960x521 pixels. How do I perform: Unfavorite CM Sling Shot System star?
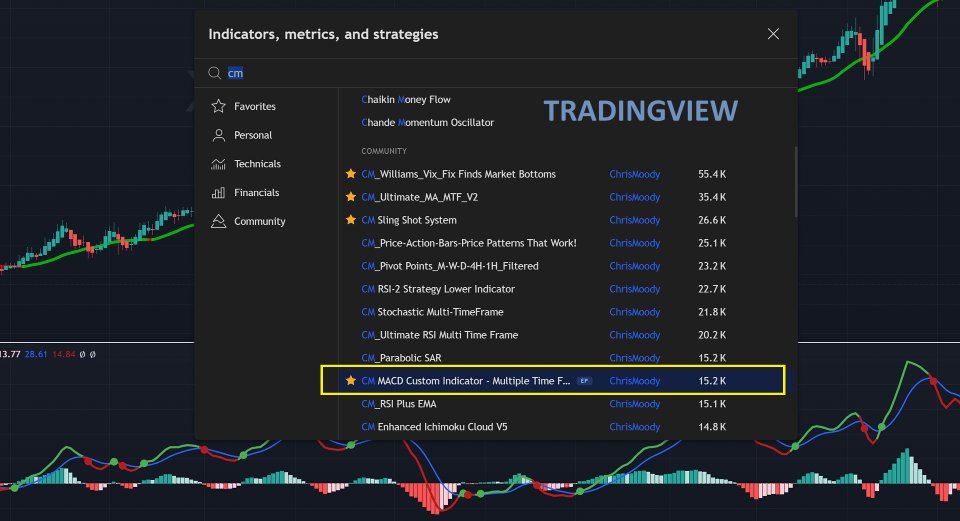point(351,220)
